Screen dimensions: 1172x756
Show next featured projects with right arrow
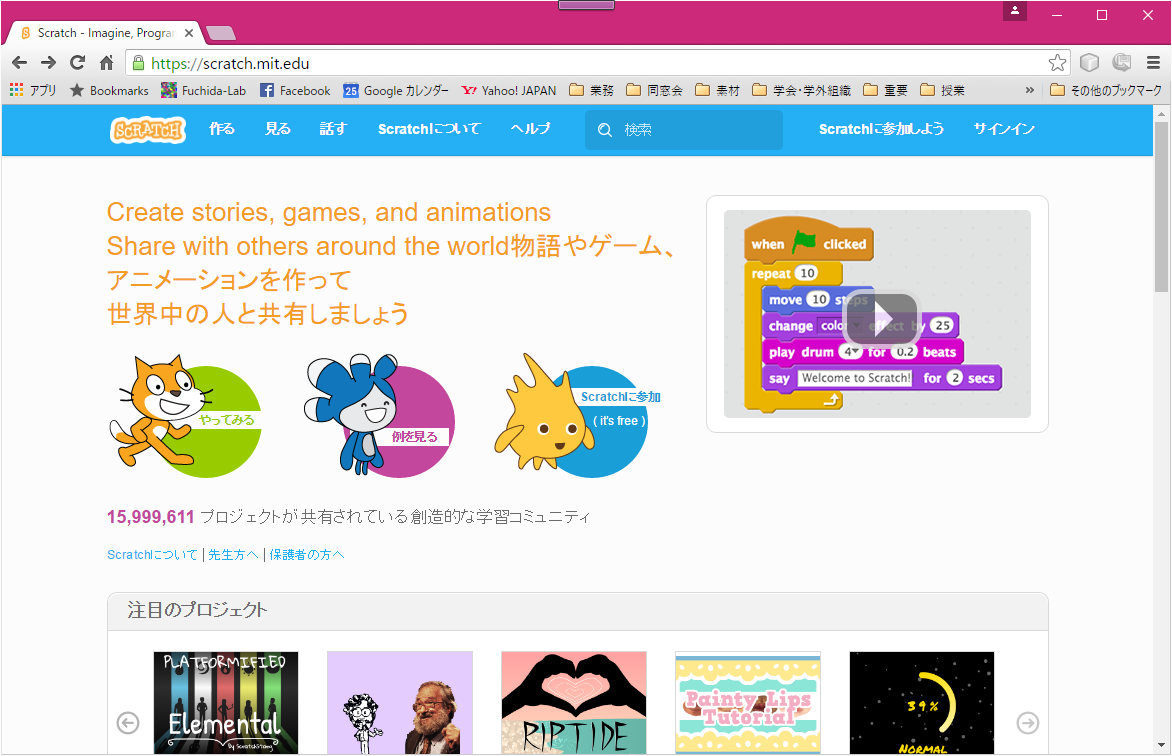point(1027,722)
